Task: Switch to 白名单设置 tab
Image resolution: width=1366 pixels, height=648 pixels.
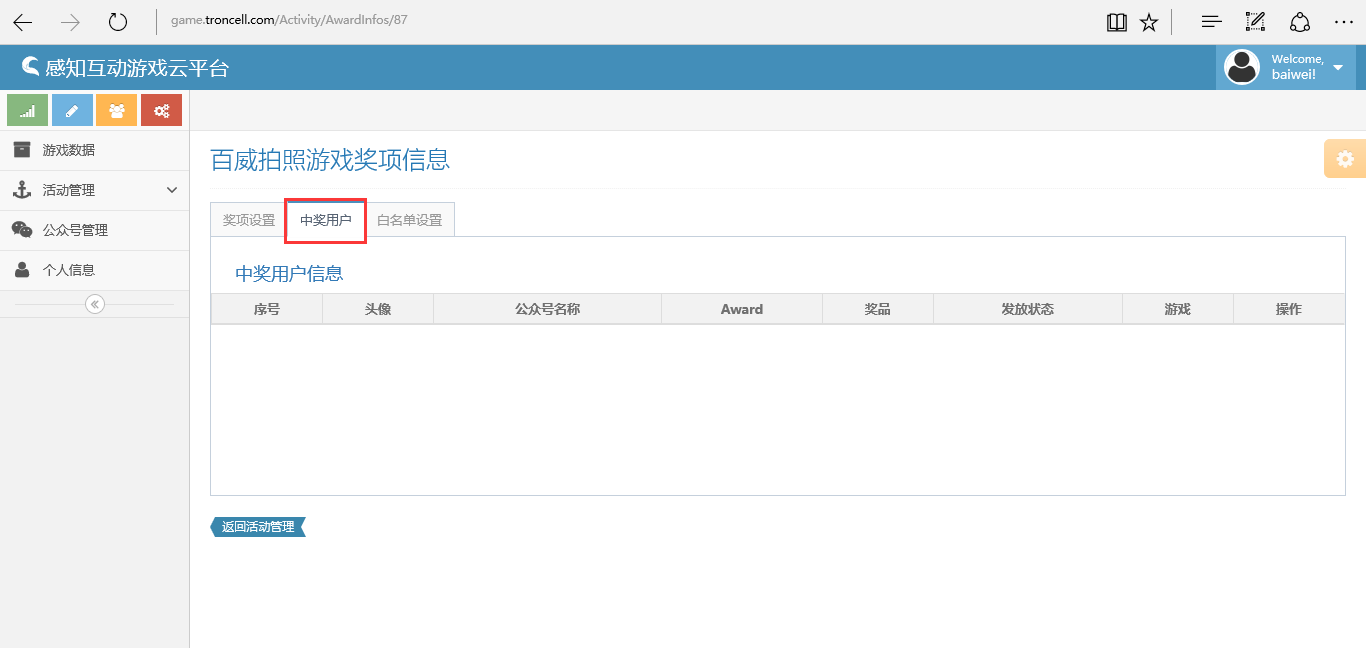Action: (x=410, y=220)
